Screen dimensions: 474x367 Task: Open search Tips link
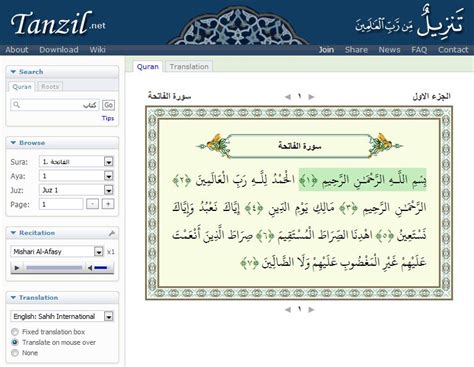pos(108,118)
